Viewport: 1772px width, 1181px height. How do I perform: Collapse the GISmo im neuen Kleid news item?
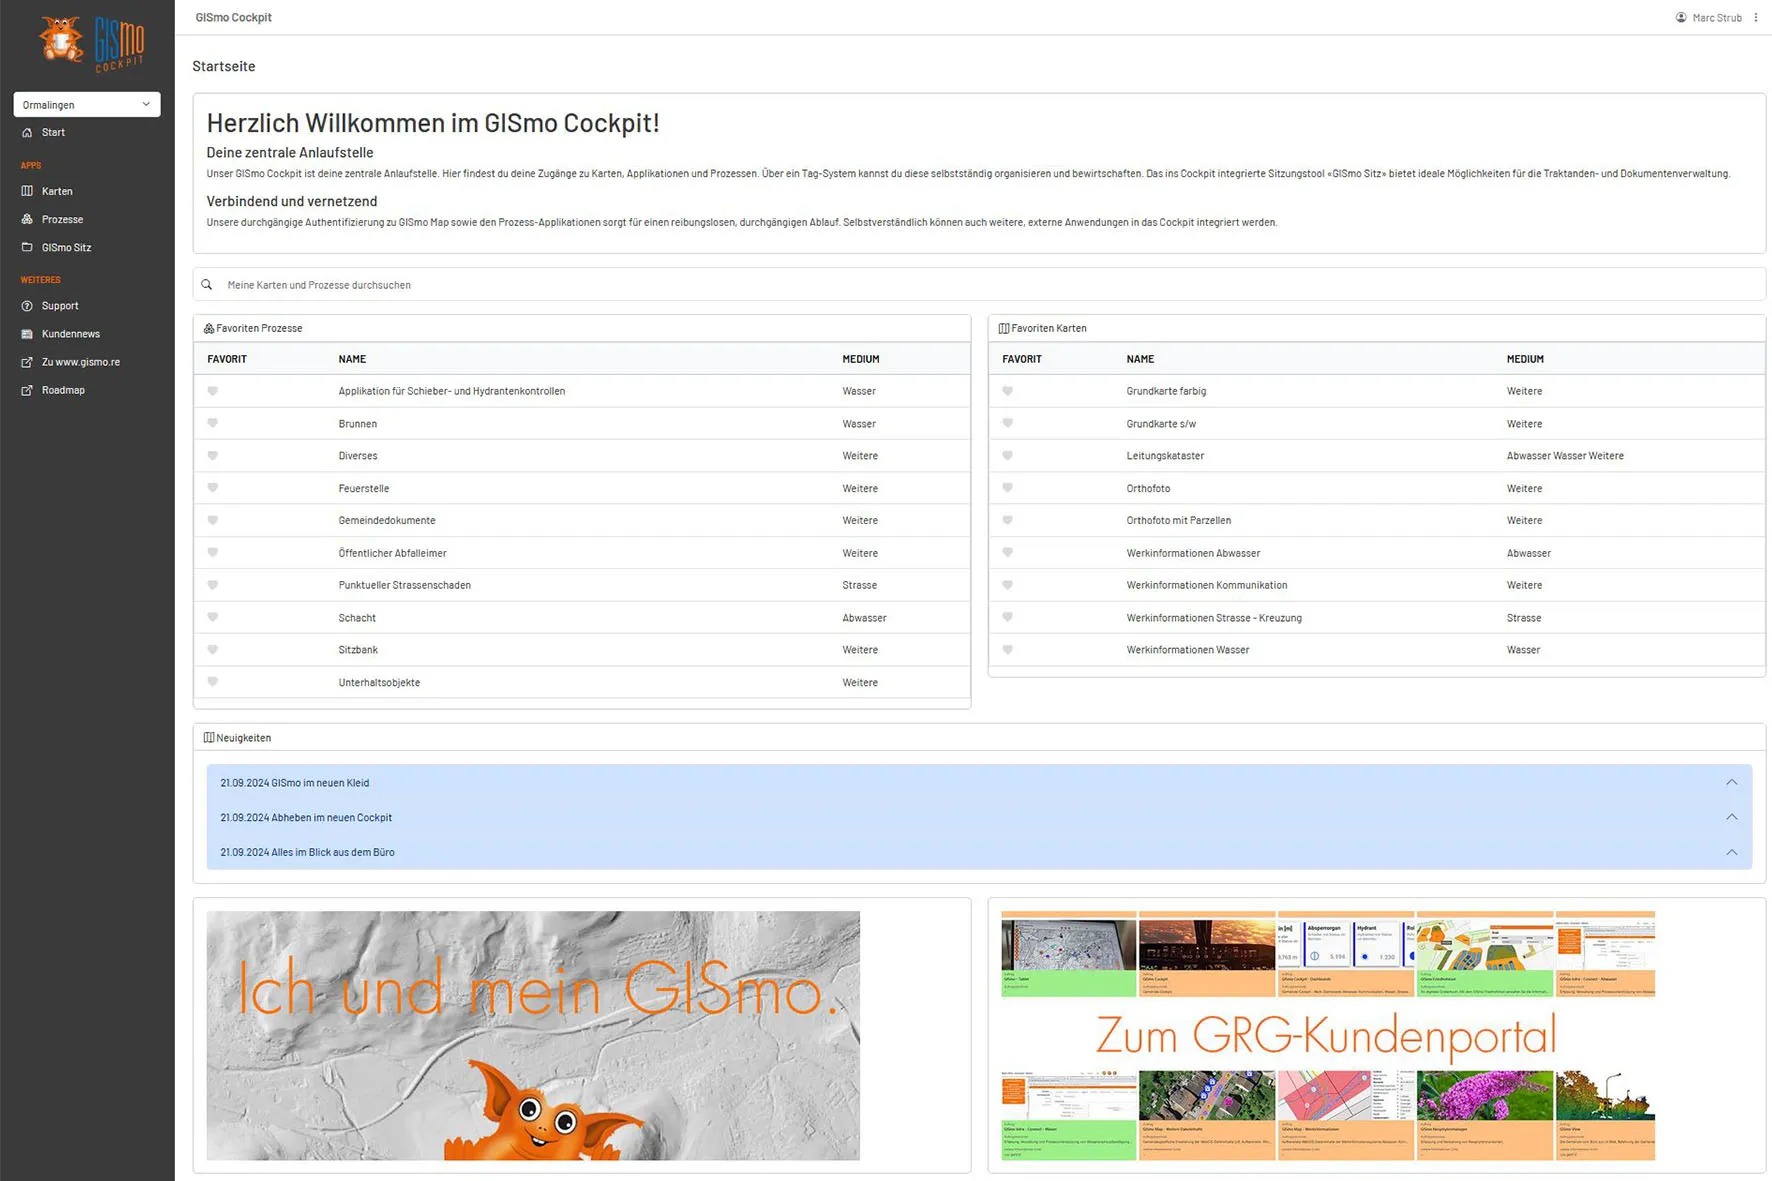pos(1731,782)
